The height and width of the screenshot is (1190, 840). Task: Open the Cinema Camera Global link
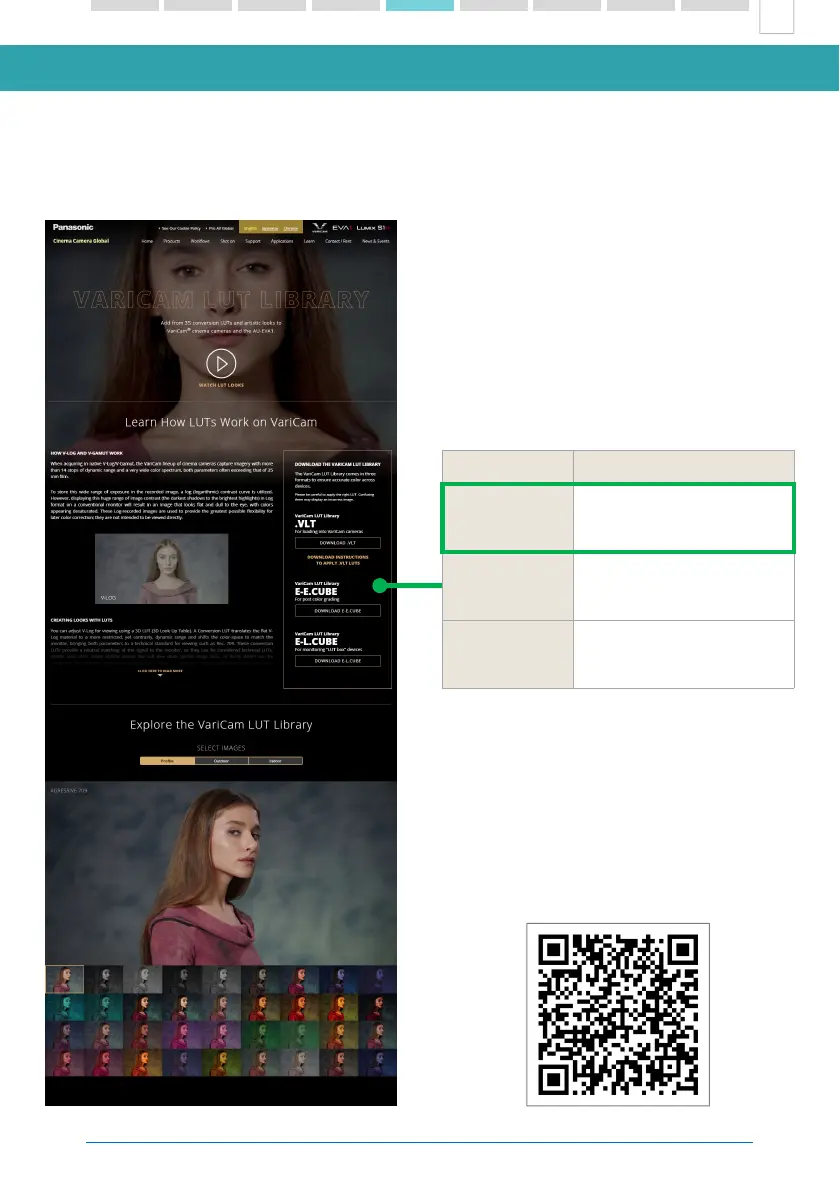tap(81, 241)
